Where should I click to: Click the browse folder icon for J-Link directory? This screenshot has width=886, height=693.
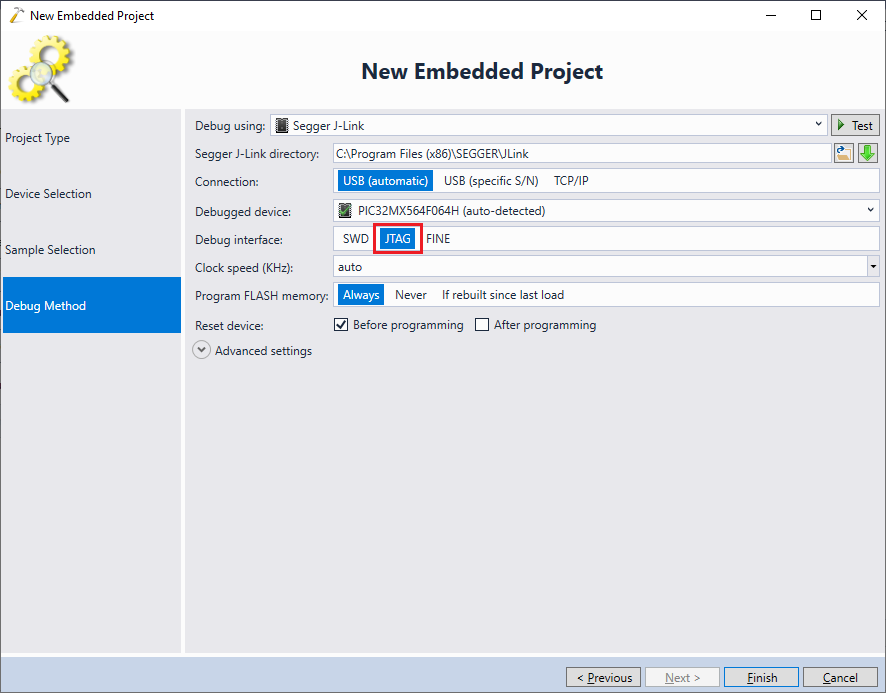pyautogui.click(x=844, y=153)
